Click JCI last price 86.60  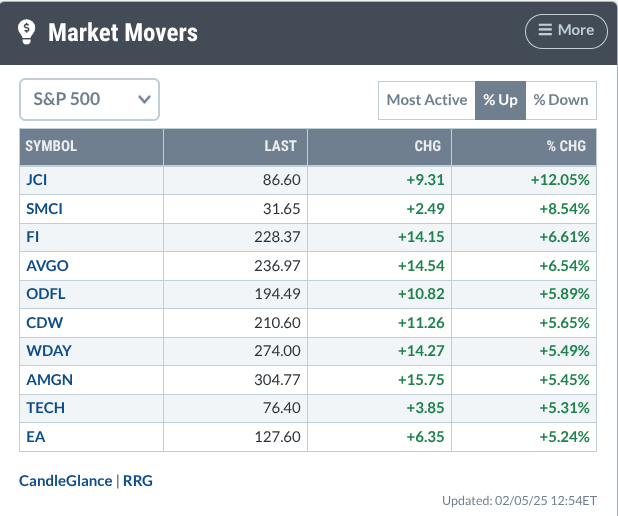click(x=282, y=180)
